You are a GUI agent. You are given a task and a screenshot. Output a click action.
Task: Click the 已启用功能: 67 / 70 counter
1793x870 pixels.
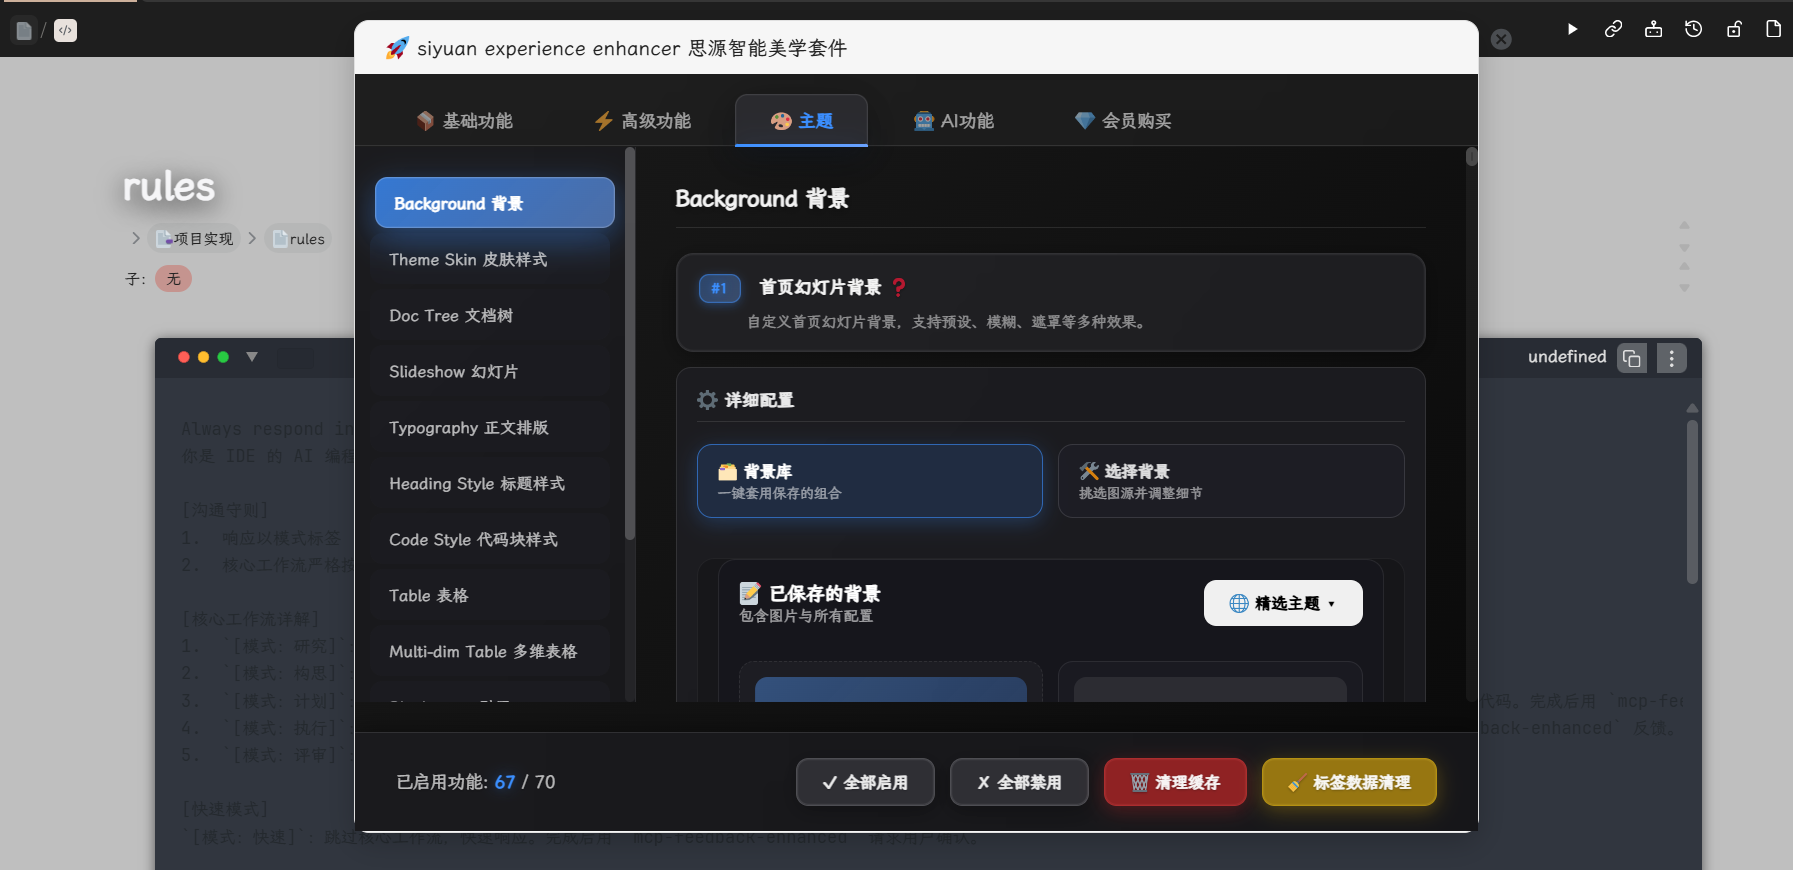pos(476,782)
